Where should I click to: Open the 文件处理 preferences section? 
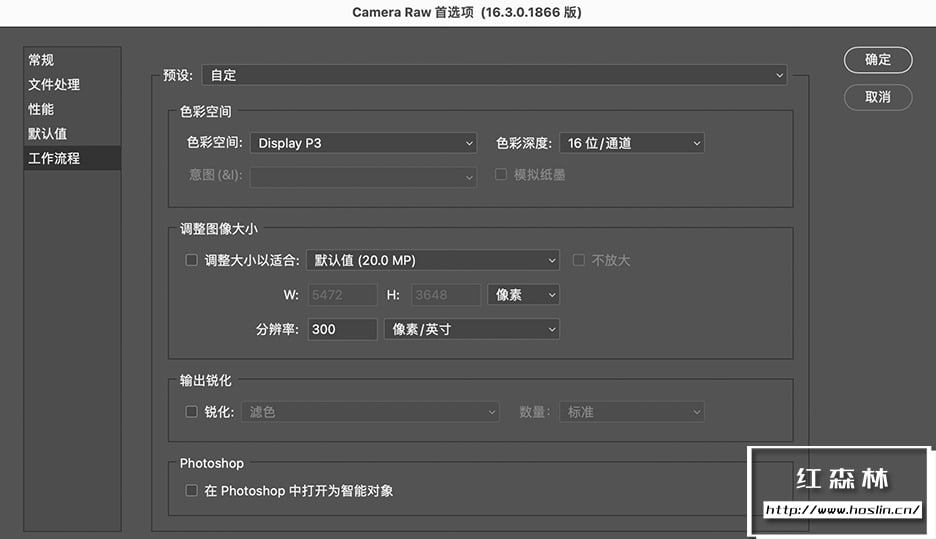point(54,85)
